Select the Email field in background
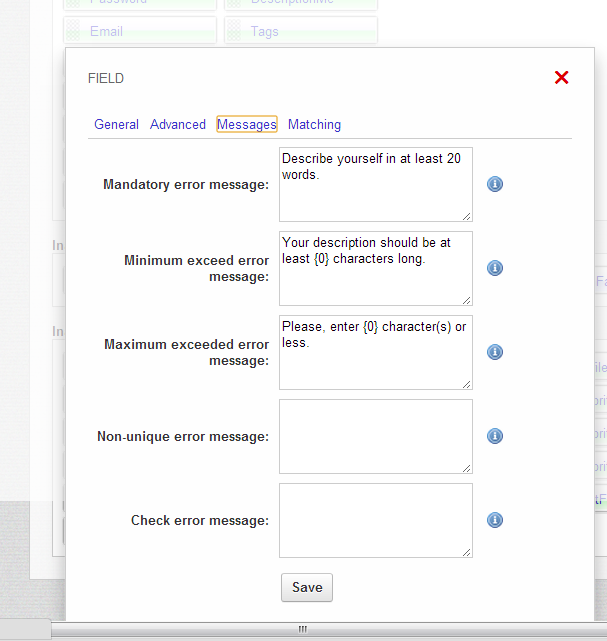Screen dimensions: 607x641 coord(140,31)
